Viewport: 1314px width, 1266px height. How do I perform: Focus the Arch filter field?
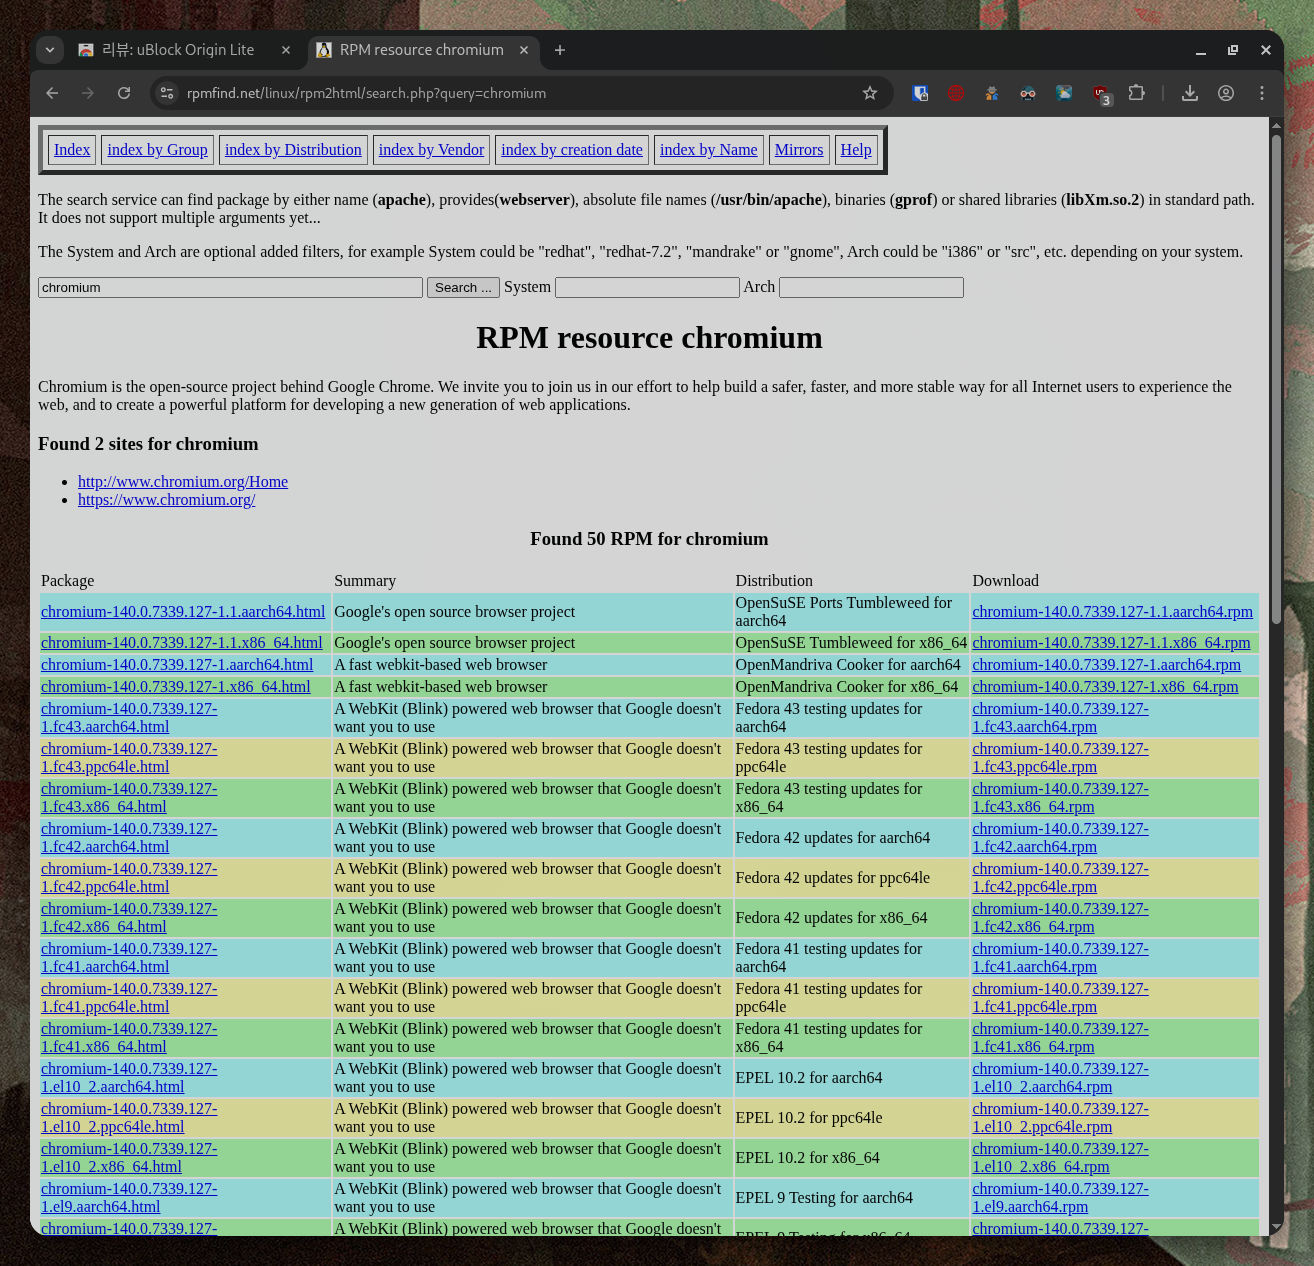point(871,288)
